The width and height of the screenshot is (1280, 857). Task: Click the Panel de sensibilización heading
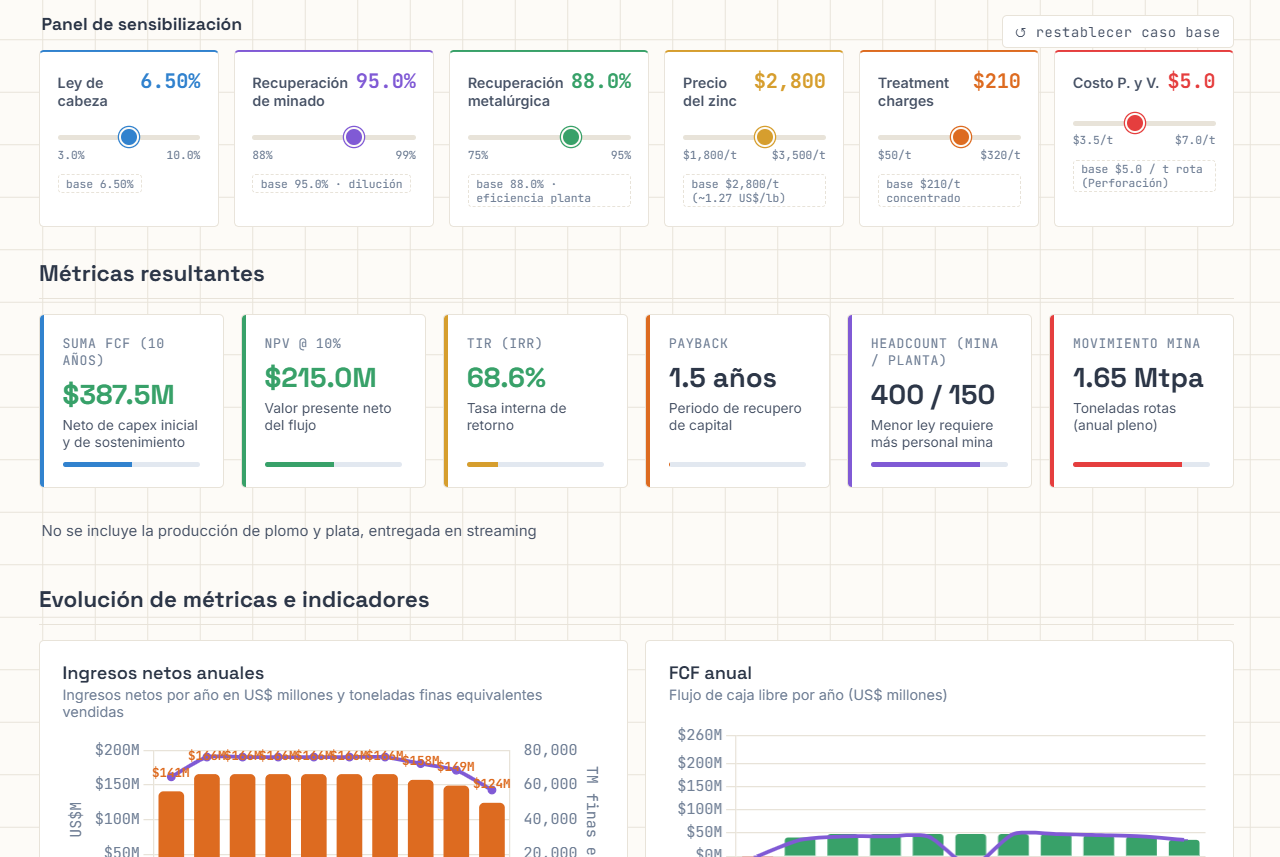[x=141, y=24]
